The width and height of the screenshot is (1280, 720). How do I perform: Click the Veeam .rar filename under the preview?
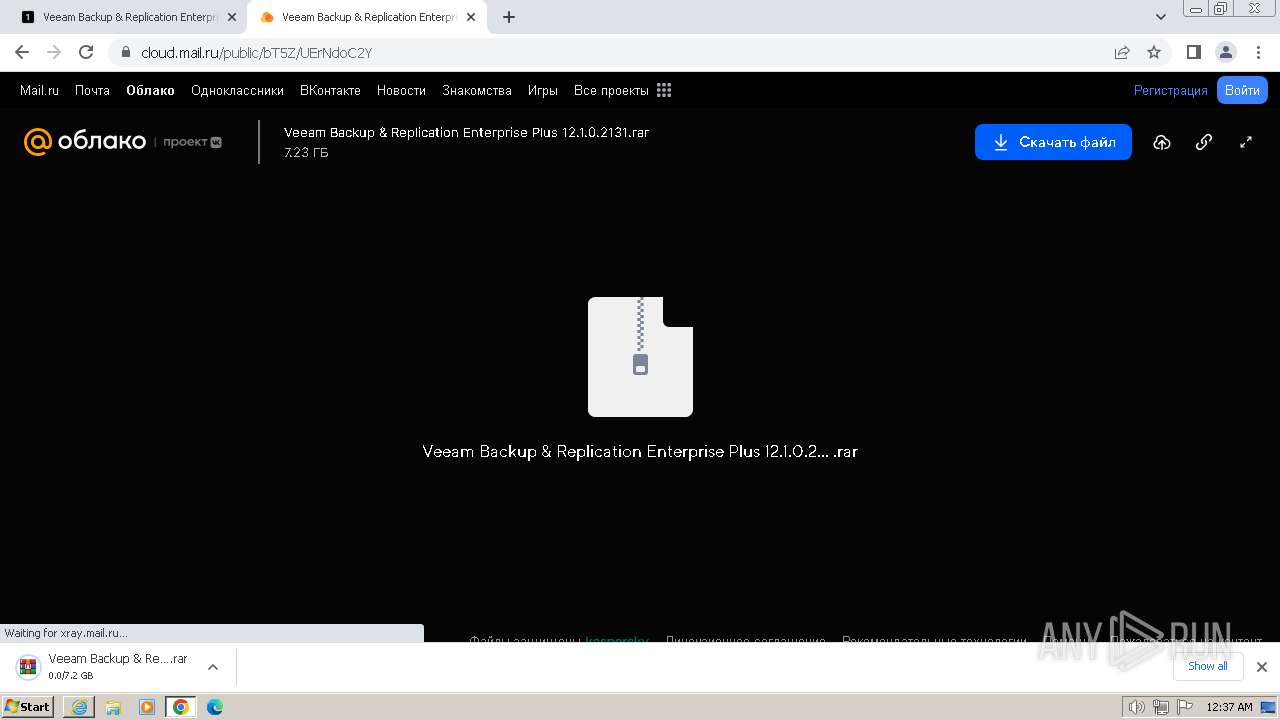tap(640, 451)
